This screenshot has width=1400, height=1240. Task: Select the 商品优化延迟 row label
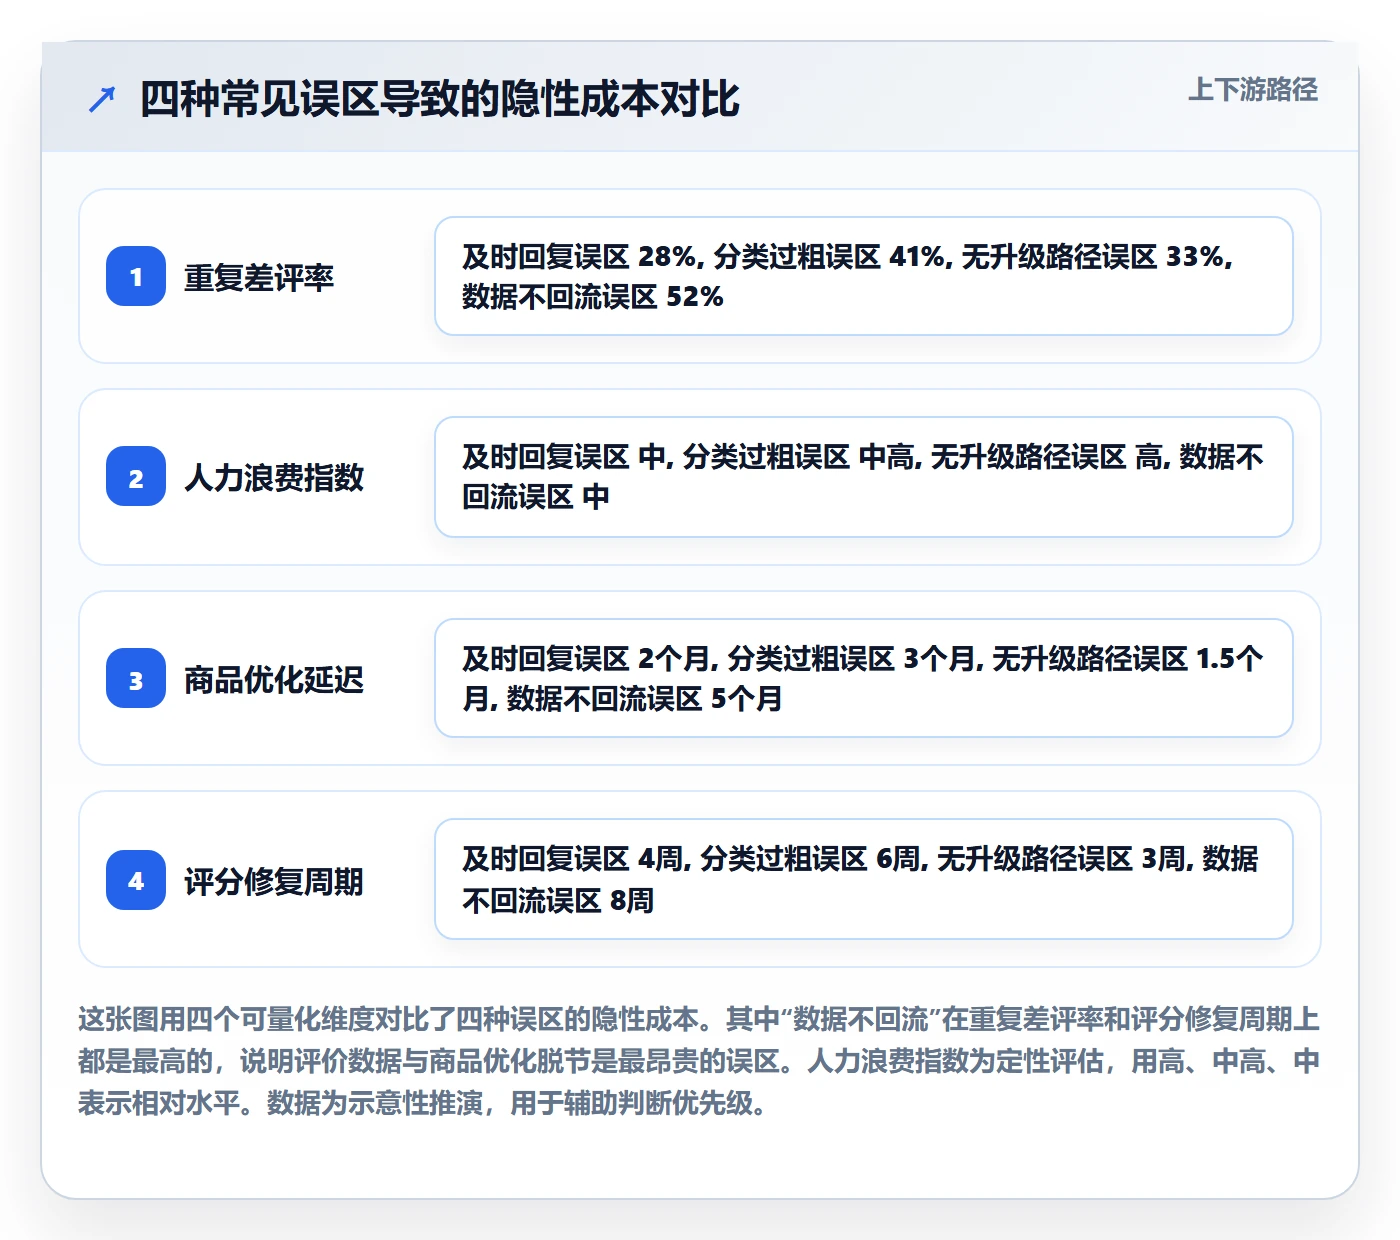tap(274, 679)
